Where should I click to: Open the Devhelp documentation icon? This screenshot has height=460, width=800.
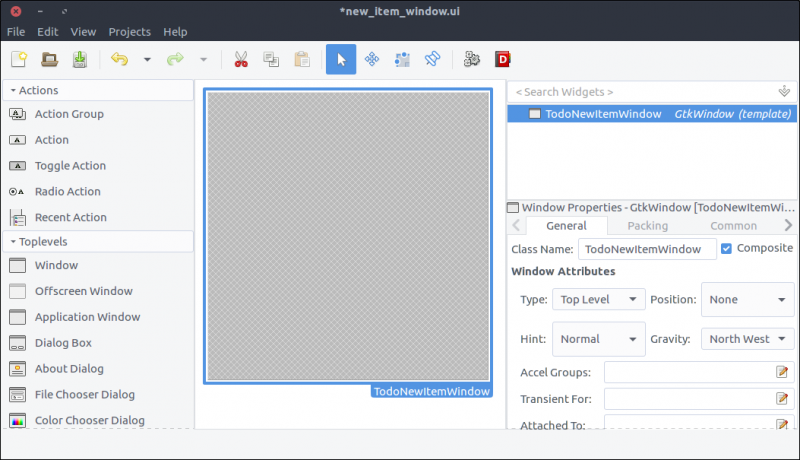(x=502, y=60)
